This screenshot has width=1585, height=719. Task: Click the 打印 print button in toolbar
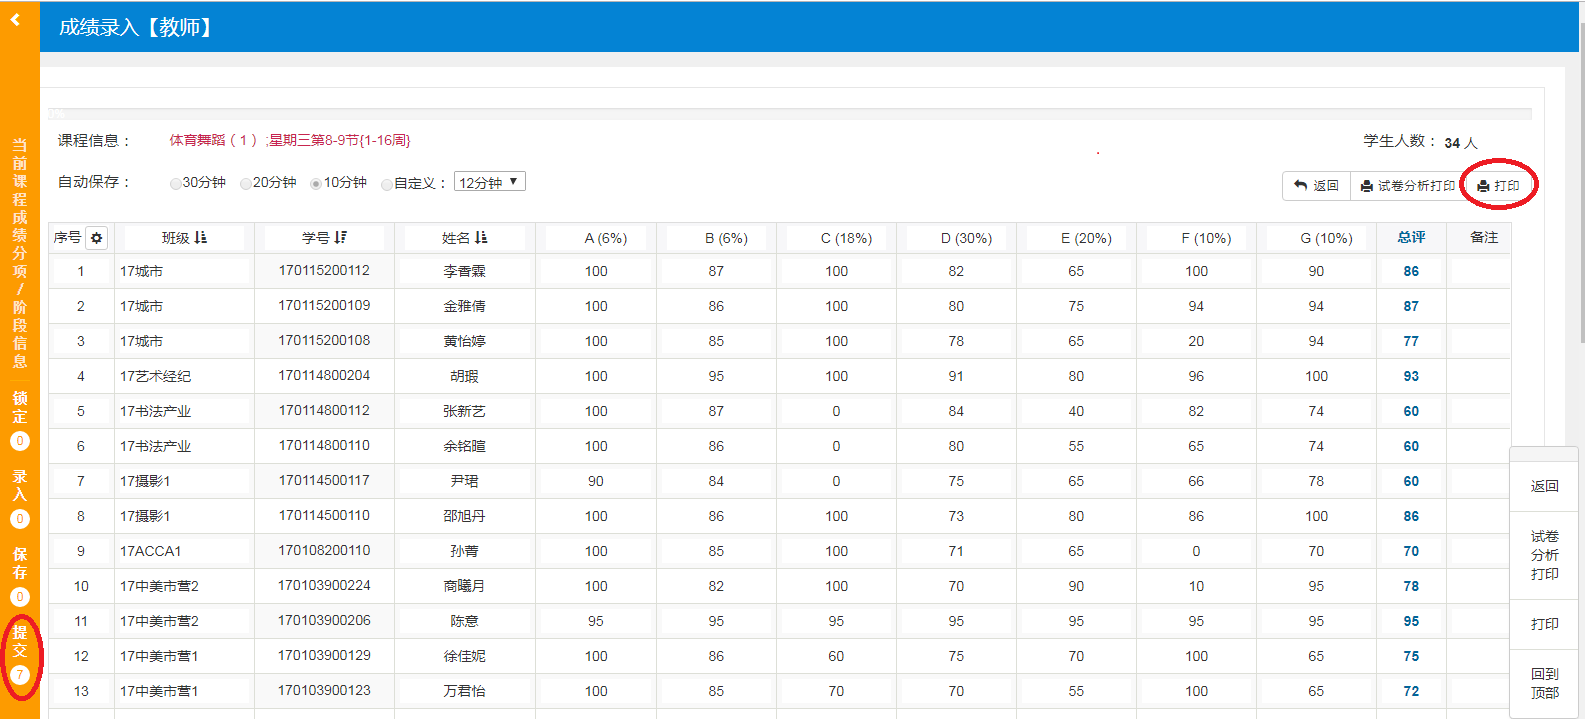point(1498,186)
